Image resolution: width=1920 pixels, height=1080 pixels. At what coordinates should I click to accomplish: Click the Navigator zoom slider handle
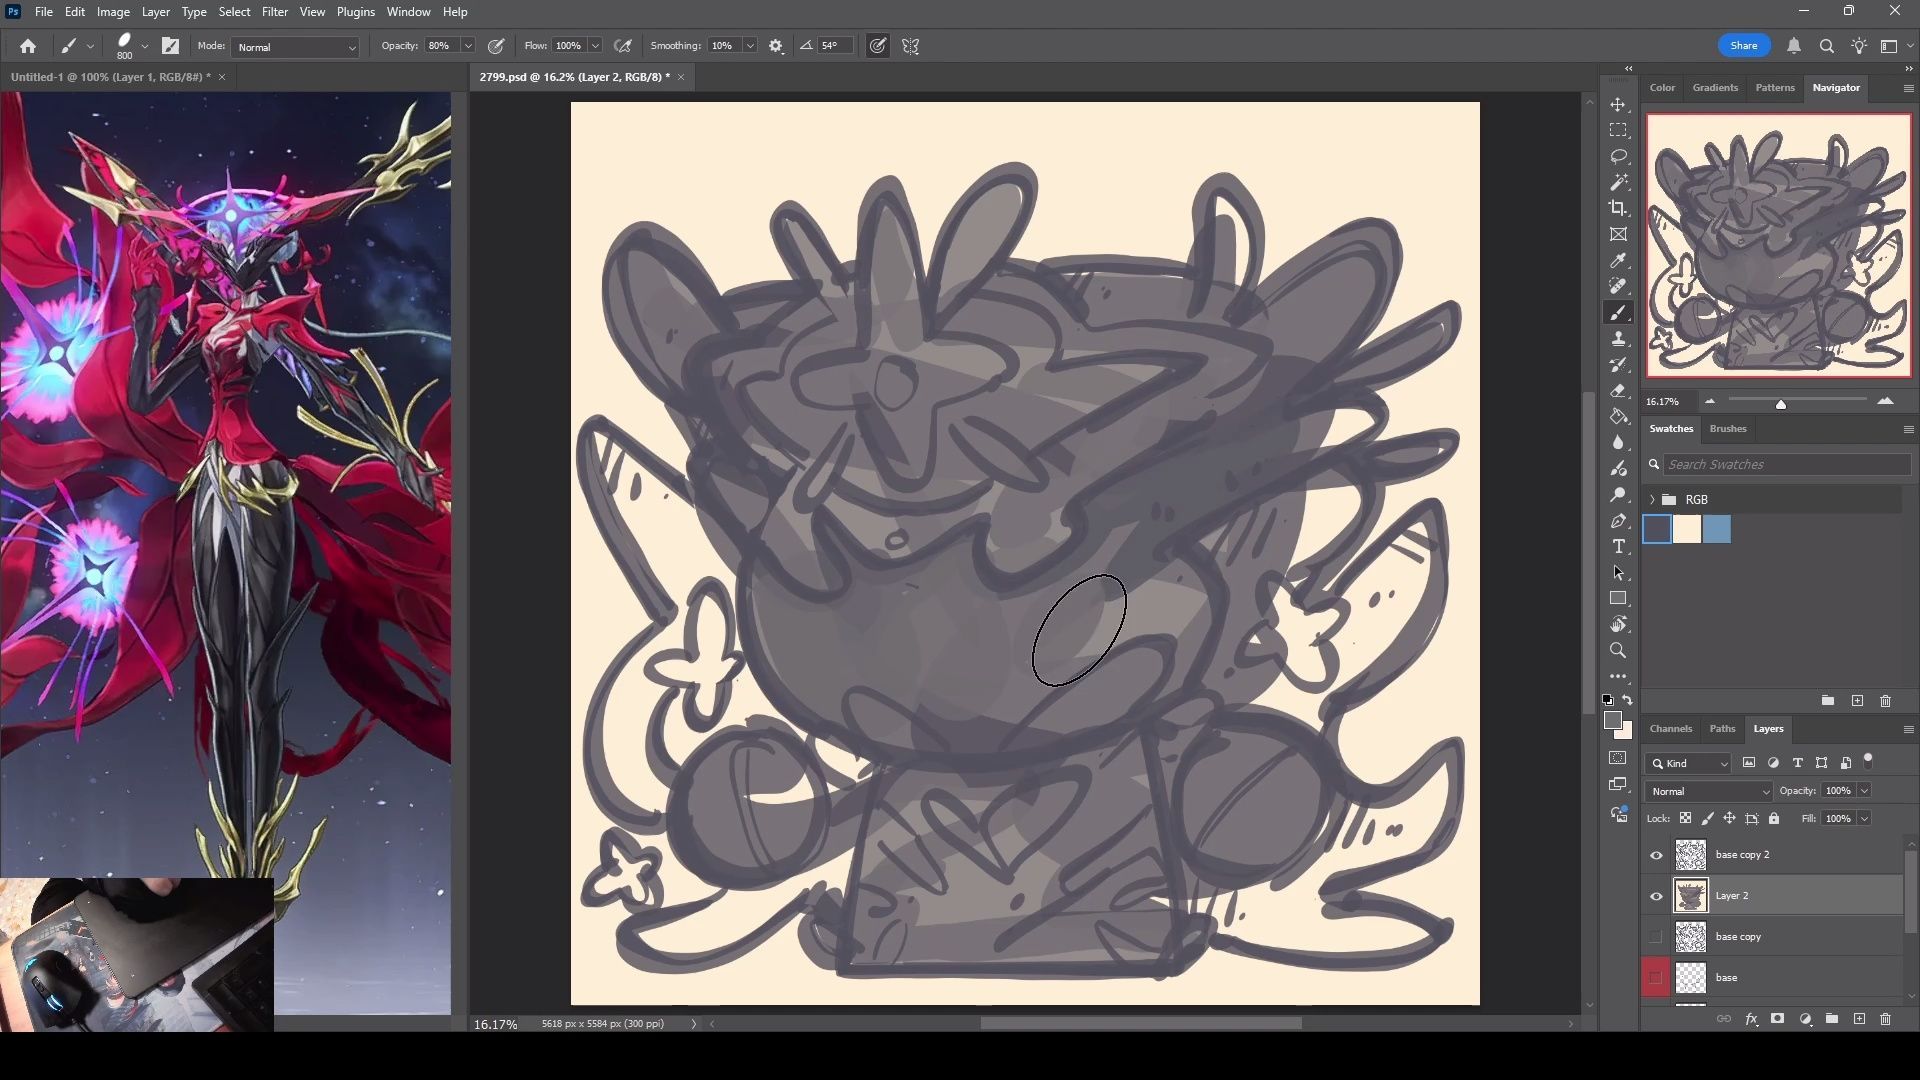point(1780,404)
